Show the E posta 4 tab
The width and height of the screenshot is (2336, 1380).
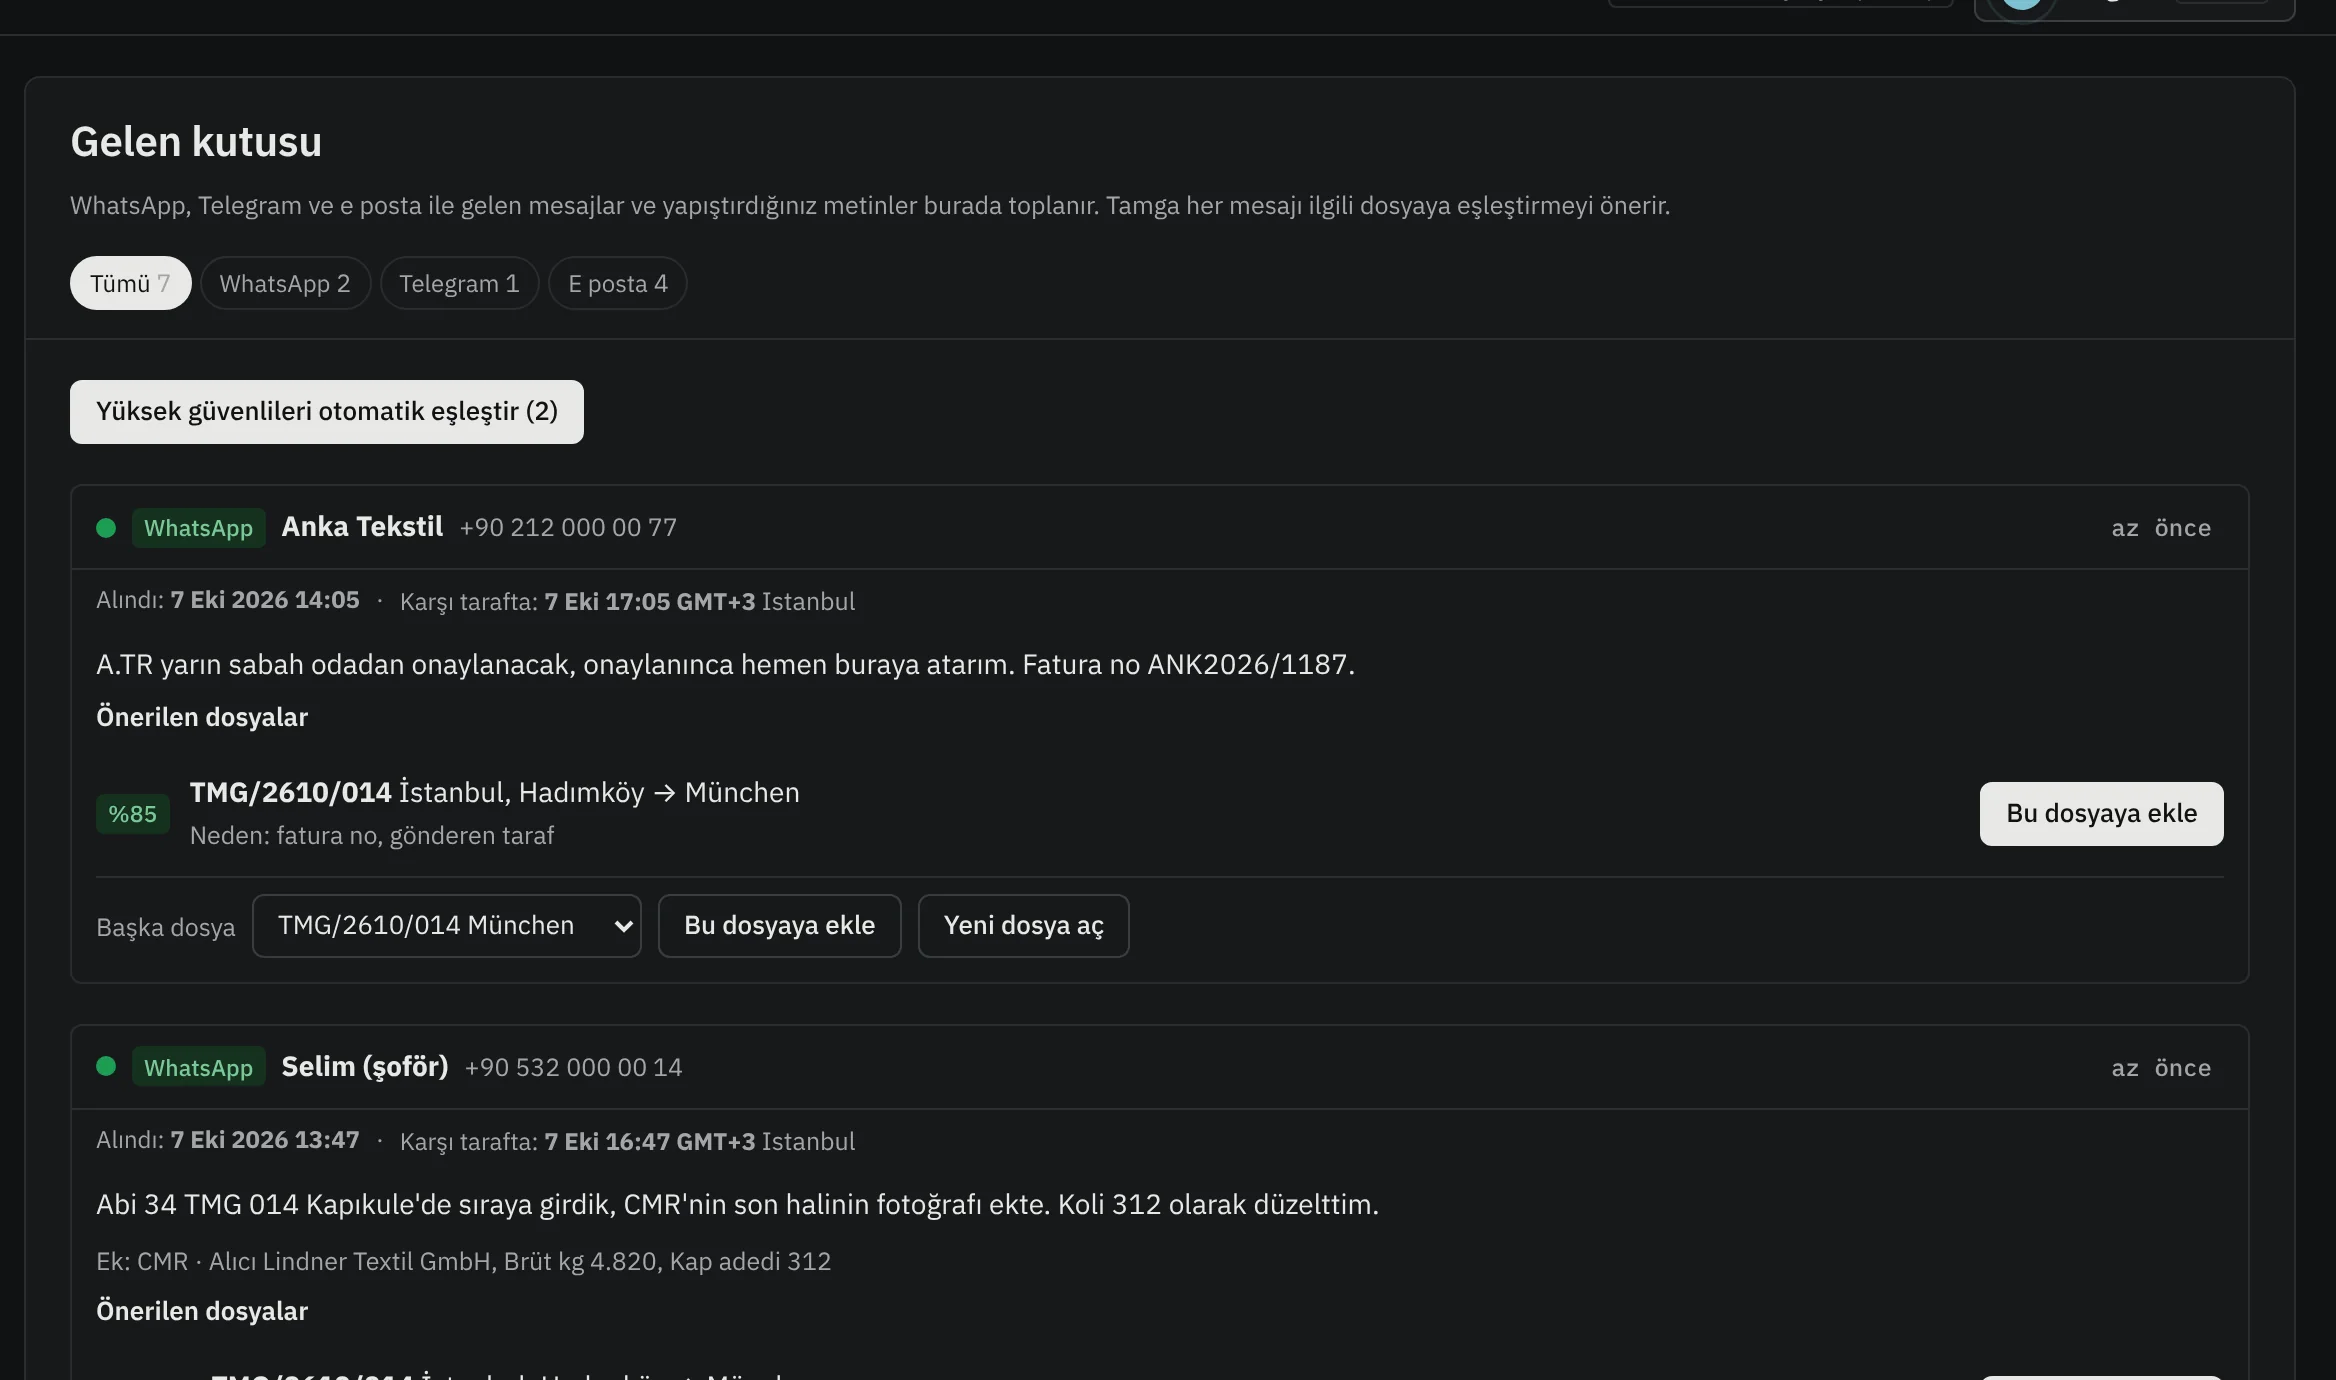617,283
